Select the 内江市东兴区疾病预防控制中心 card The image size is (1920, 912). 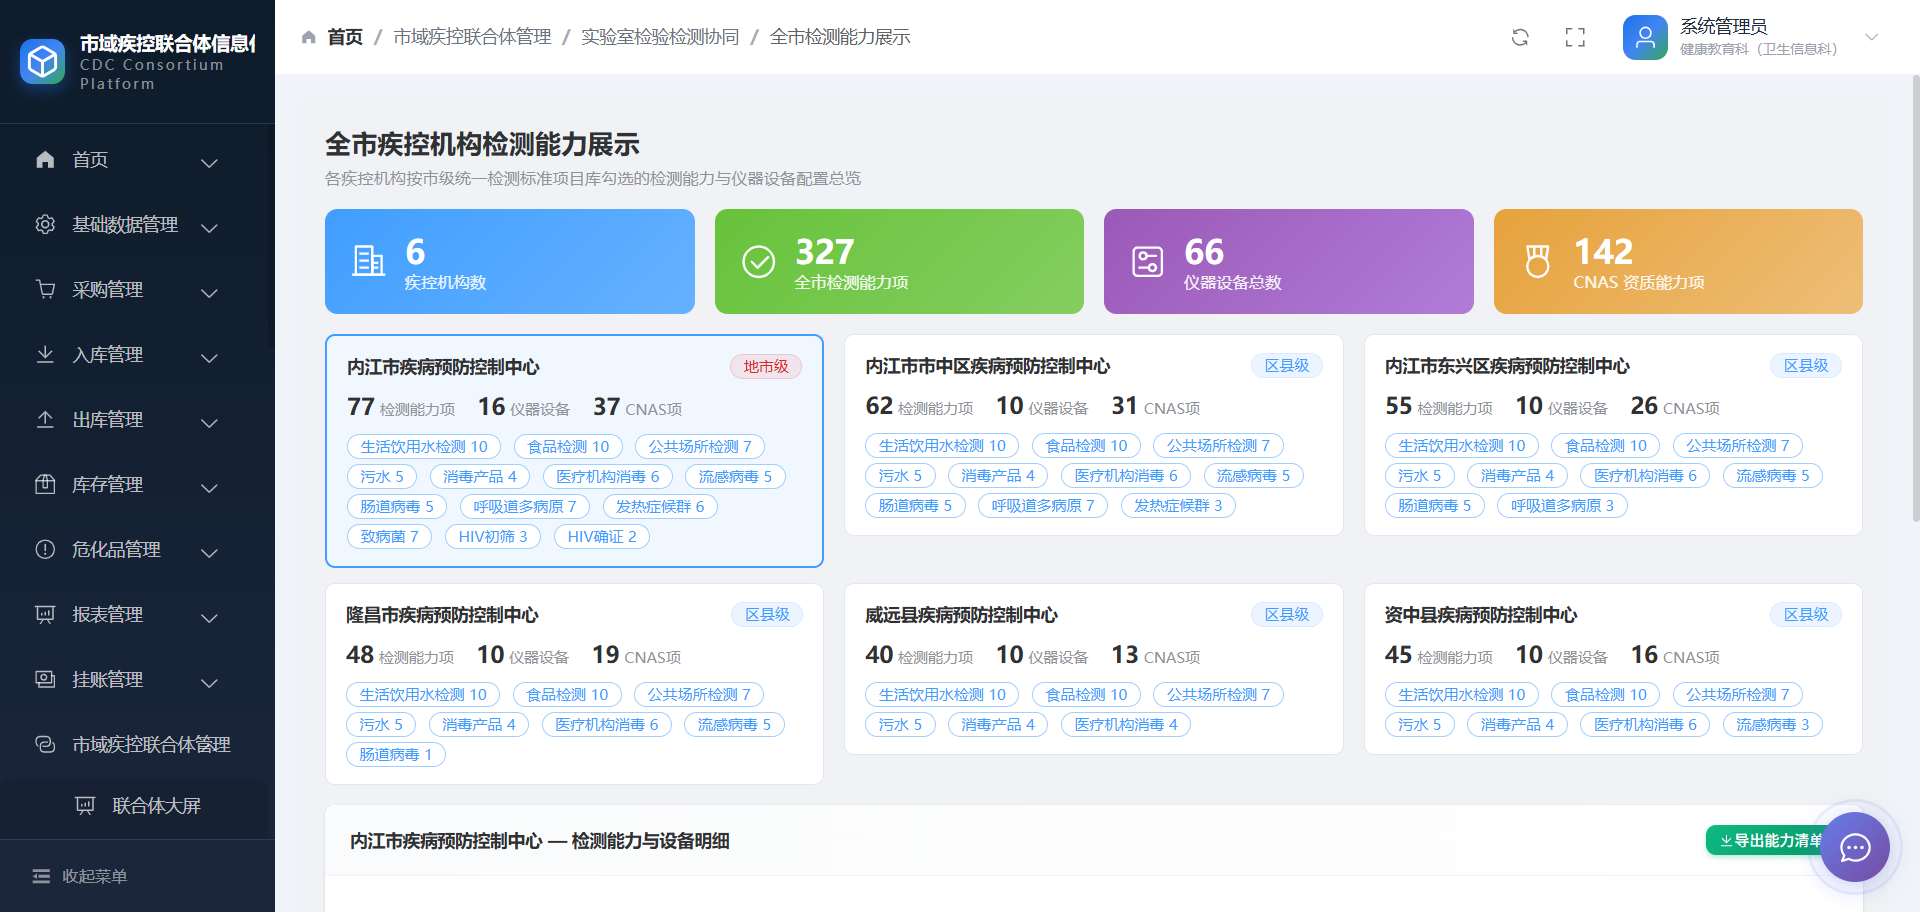coord(1613,435)
